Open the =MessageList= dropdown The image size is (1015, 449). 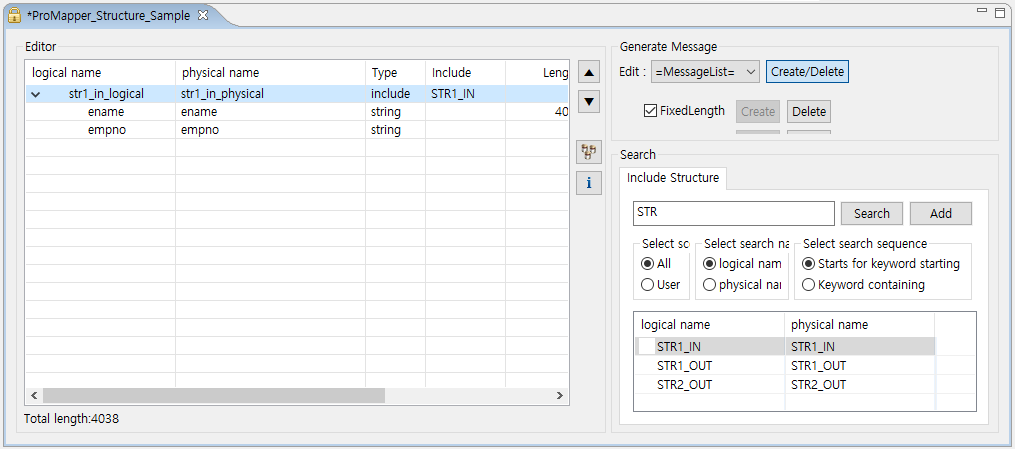[x=705, y=72]
